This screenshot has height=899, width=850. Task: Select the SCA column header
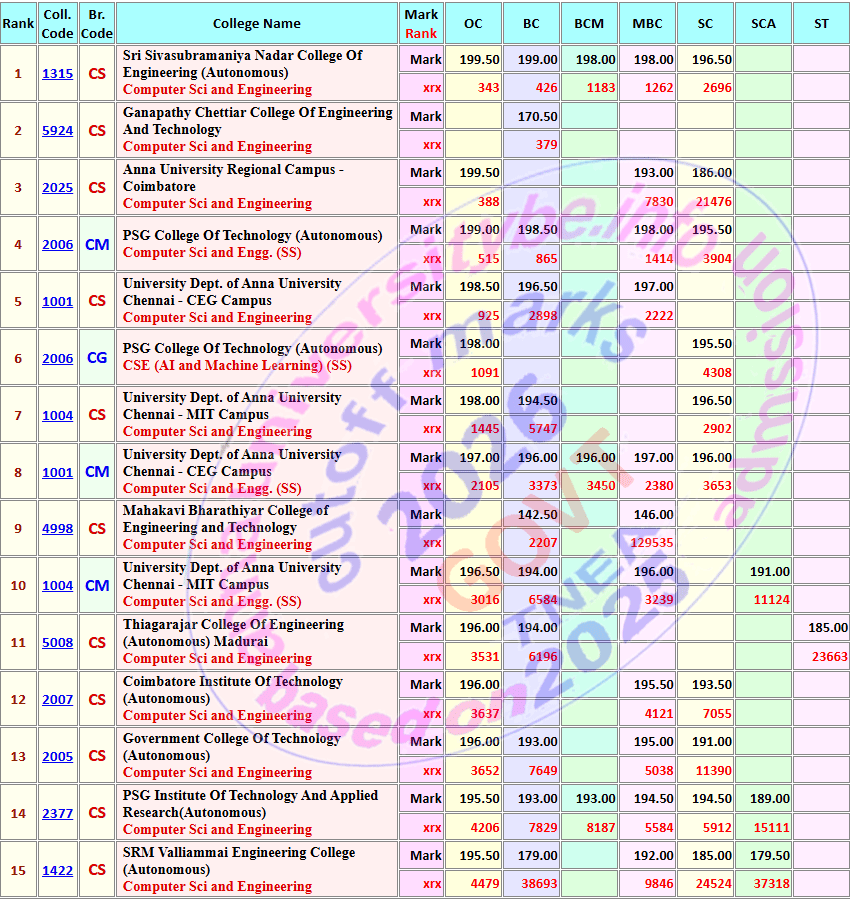click(x=763, y=24)
